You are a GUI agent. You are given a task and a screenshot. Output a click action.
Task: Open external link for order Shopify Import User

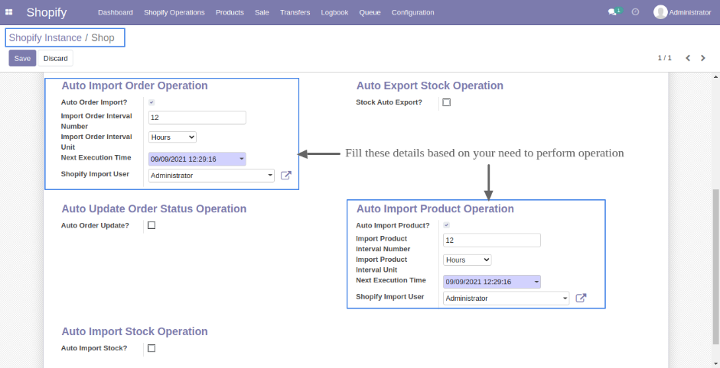pyautogui.click(x=286, y=176)
